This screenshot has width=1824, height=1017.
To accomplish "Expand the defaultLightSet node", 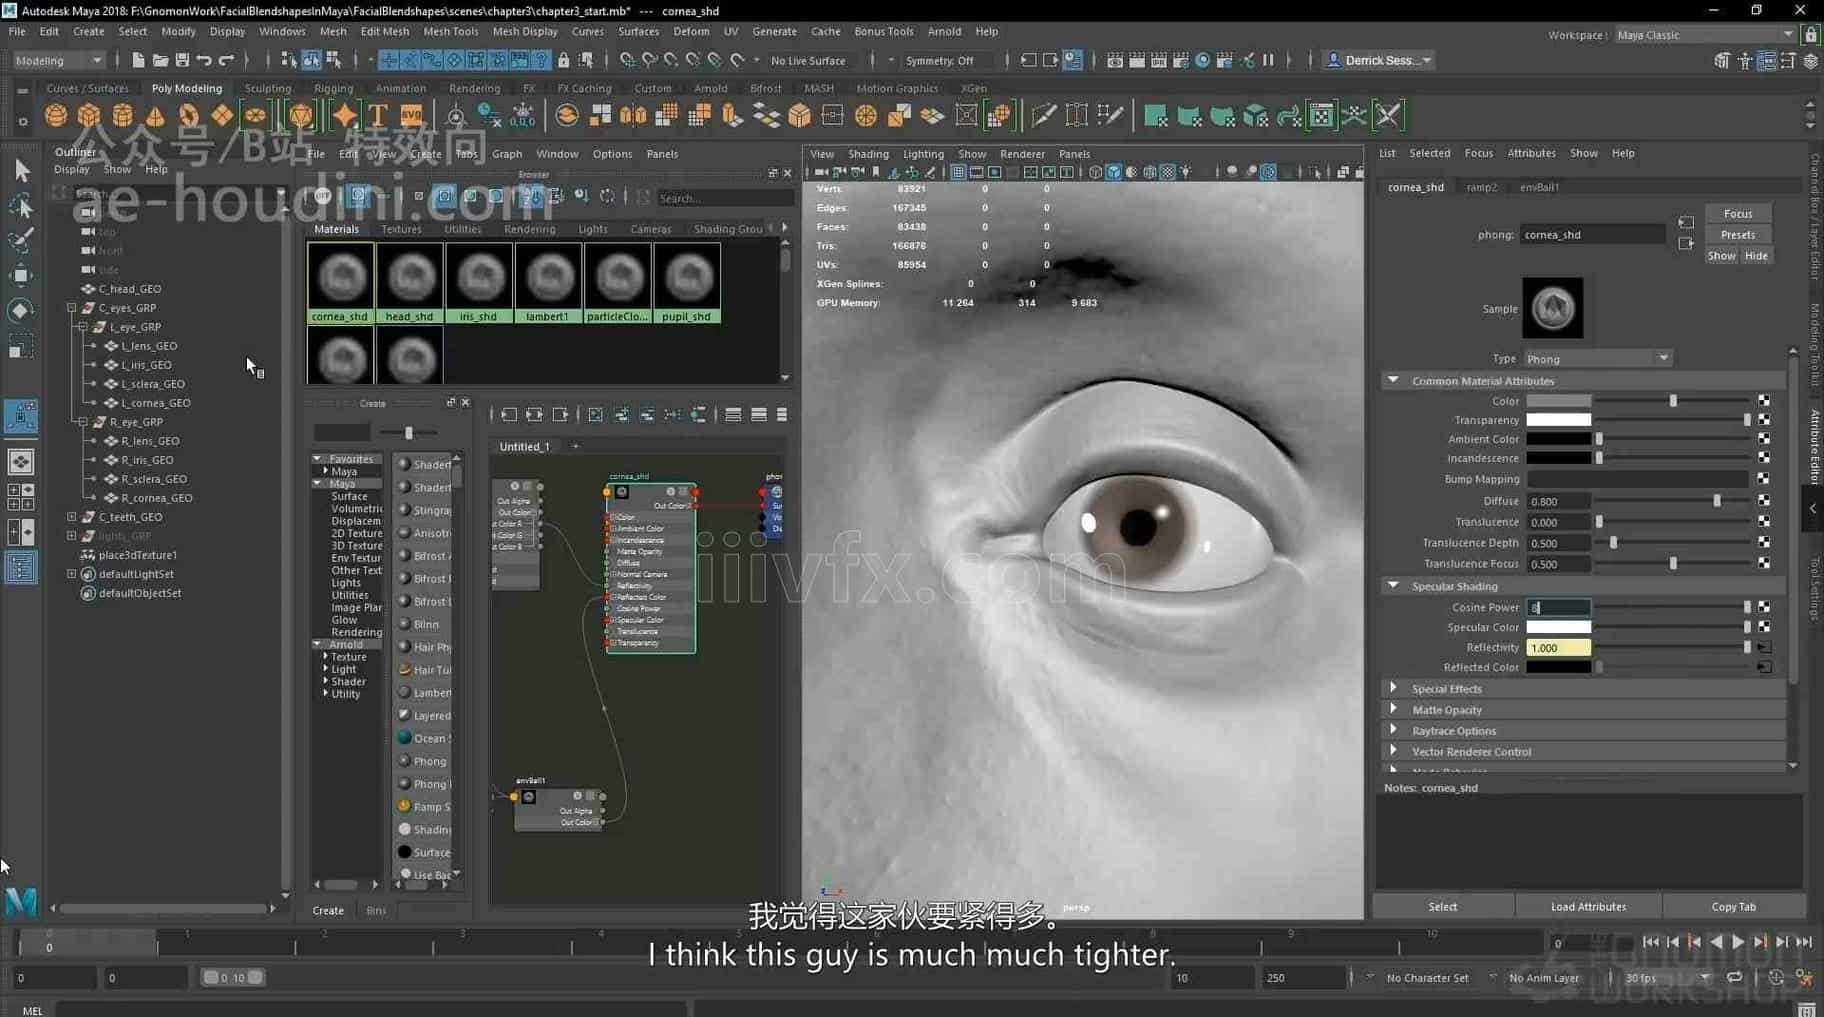I will 72,574.
